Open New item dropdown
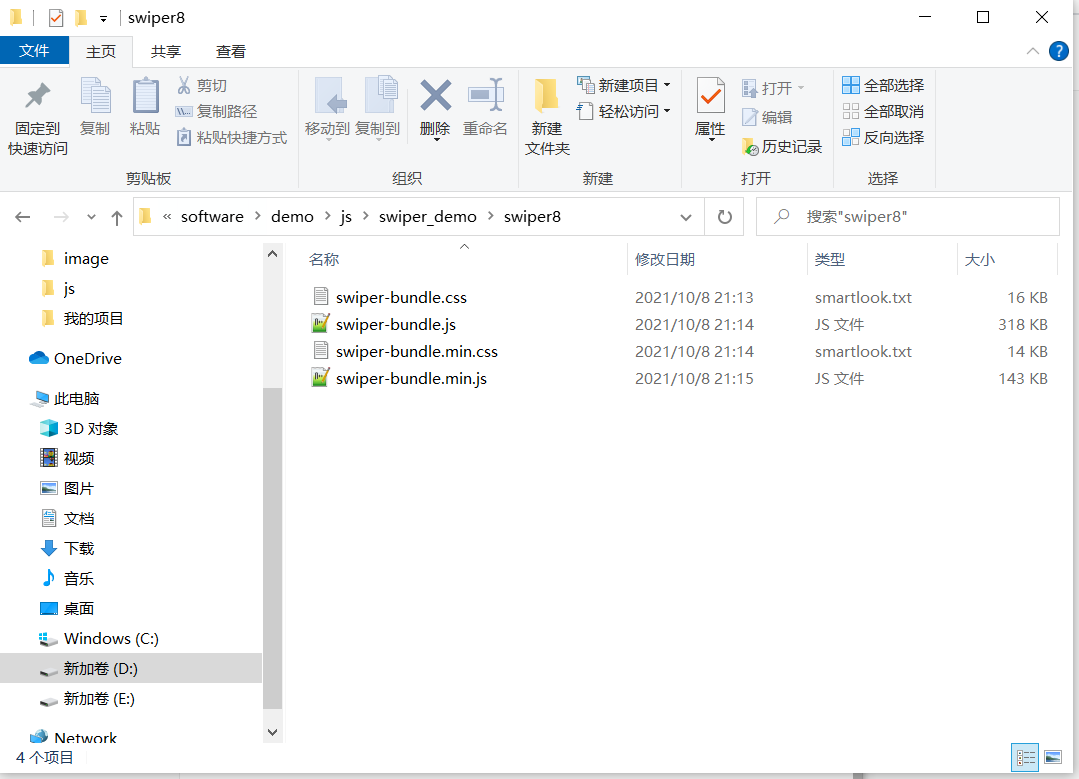This screenshot has width=1079, height=779. click(624, 85)
